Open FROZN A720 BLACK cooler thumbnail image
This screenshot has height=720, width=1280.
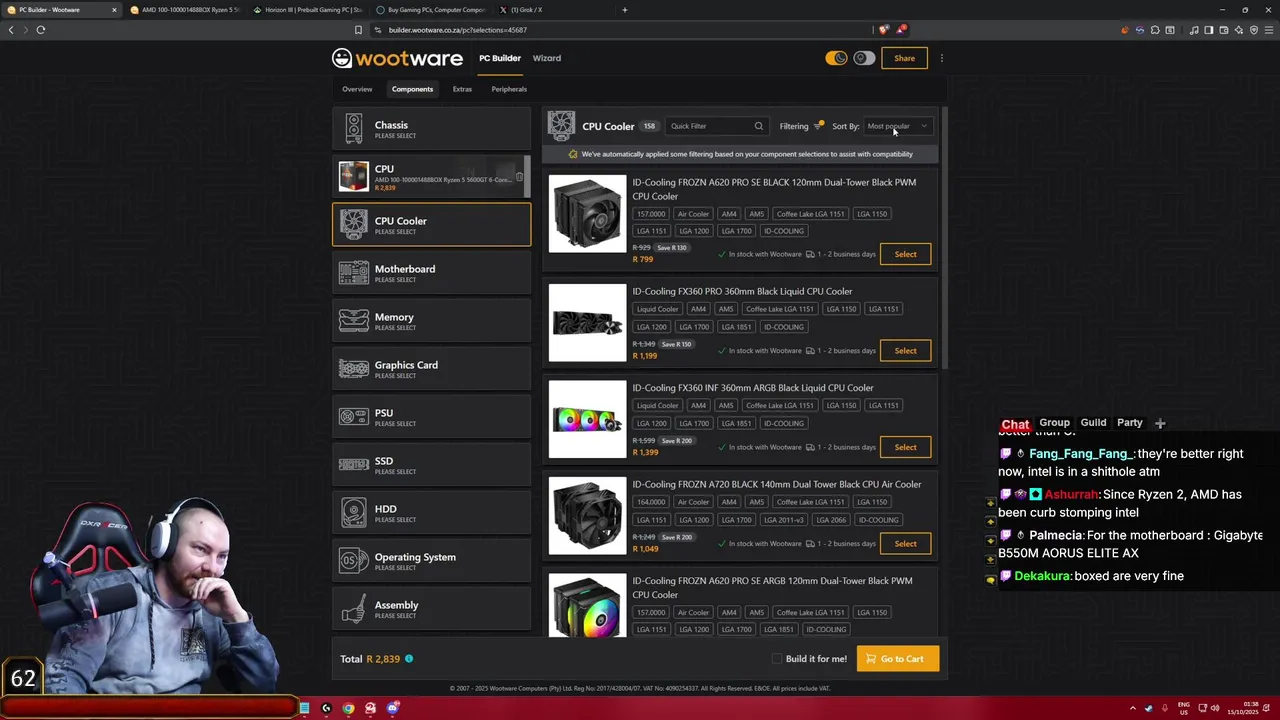click(x=587, y=516)
